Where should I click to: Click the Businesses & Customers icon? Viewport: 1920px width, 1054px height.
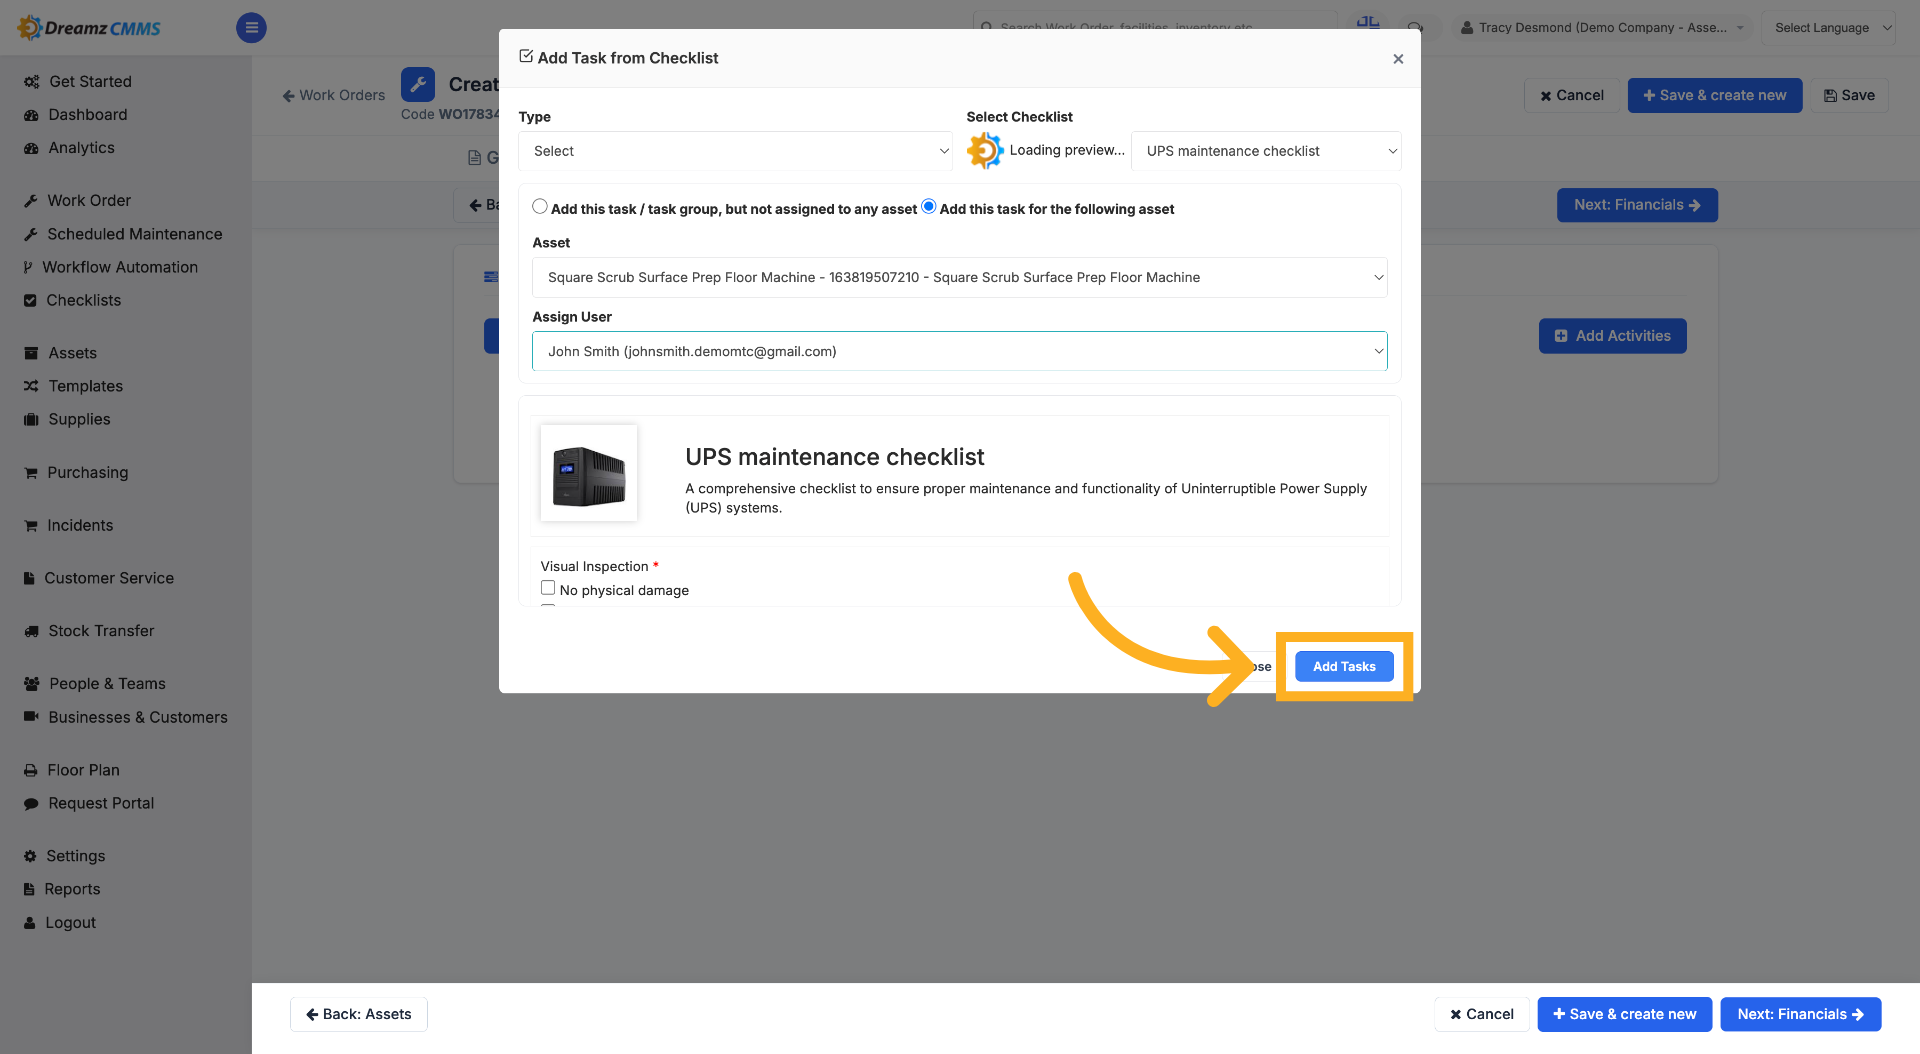[31, 717]
